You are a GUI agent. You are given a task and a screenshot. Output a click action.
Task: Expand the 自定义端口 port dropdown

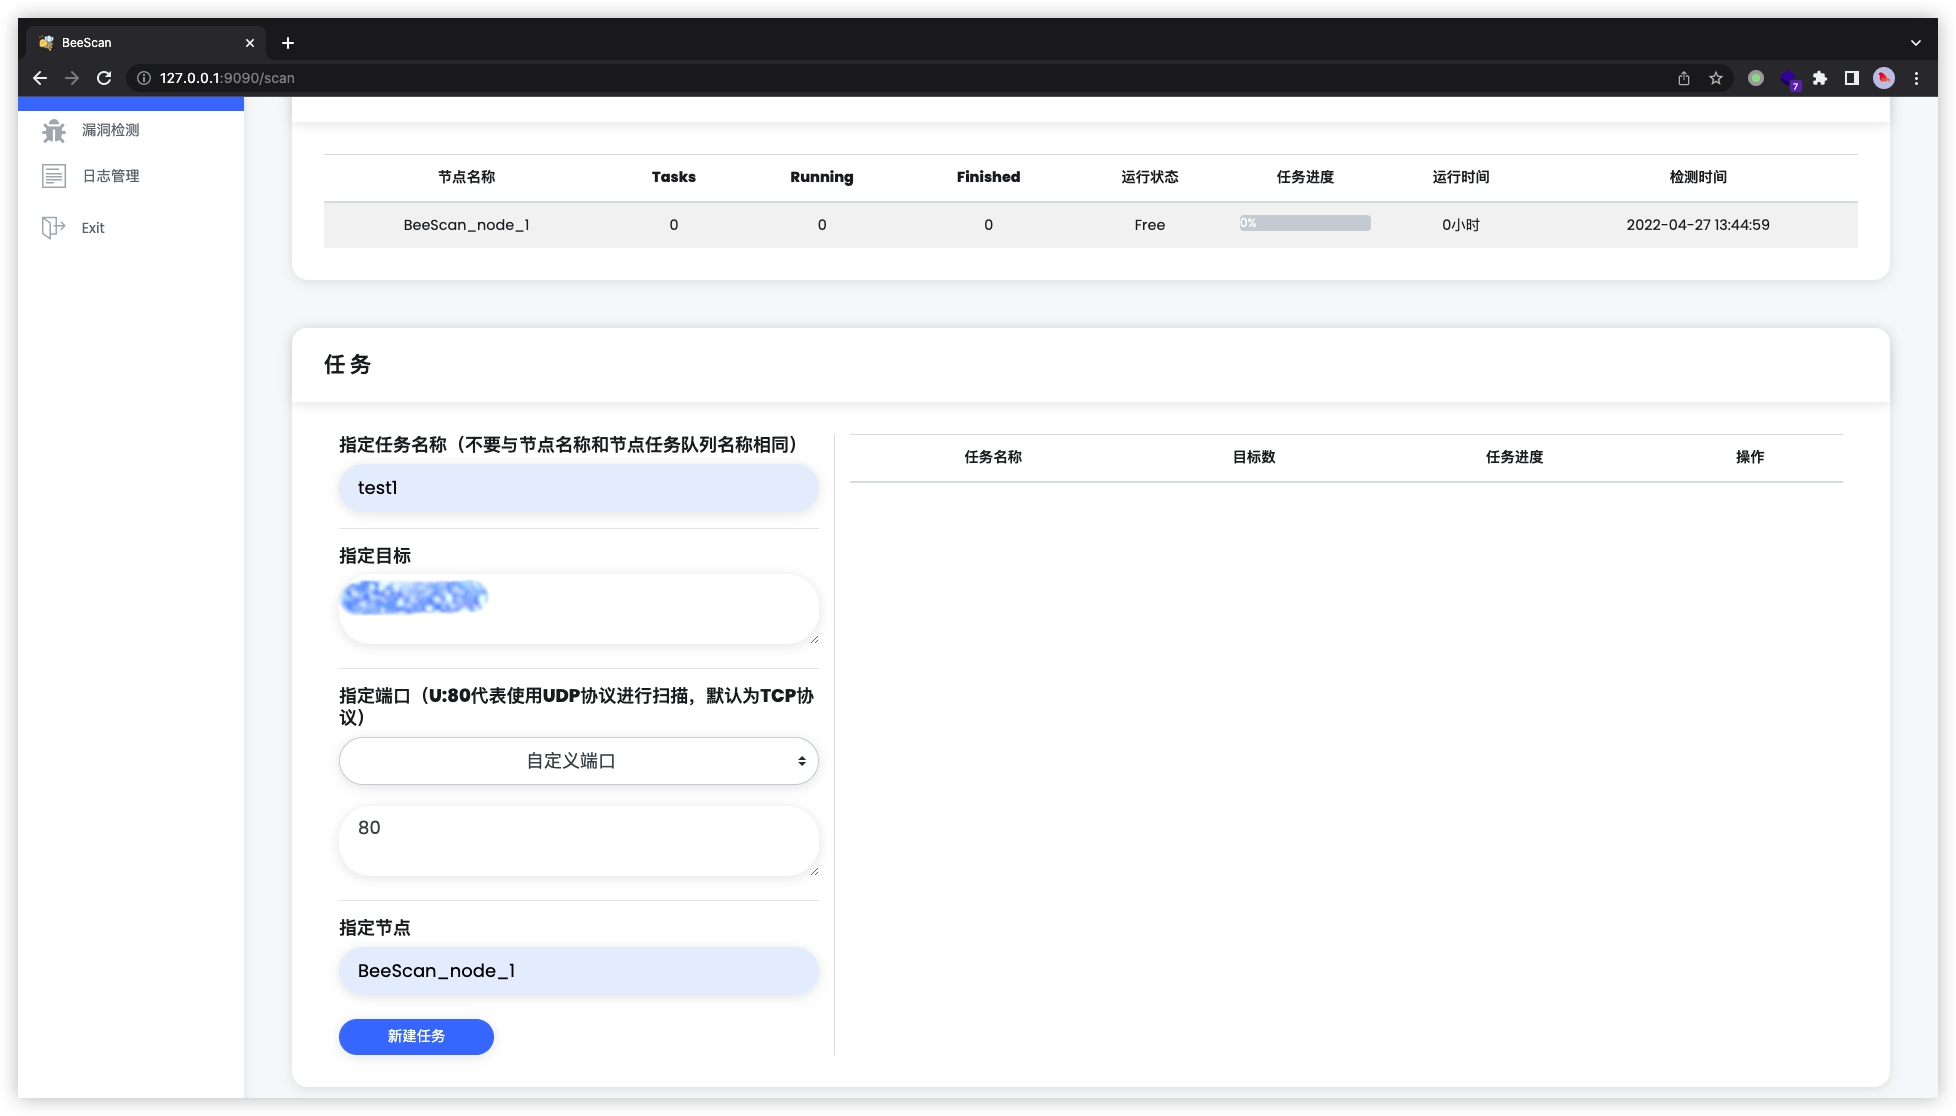[578, 761]
